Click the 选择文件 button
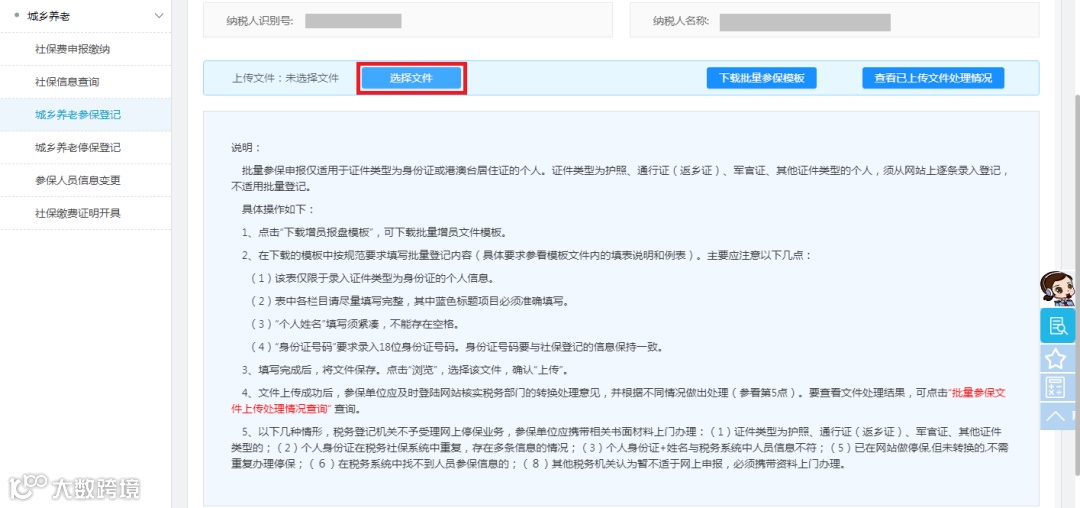 click(x=411, y=78)
